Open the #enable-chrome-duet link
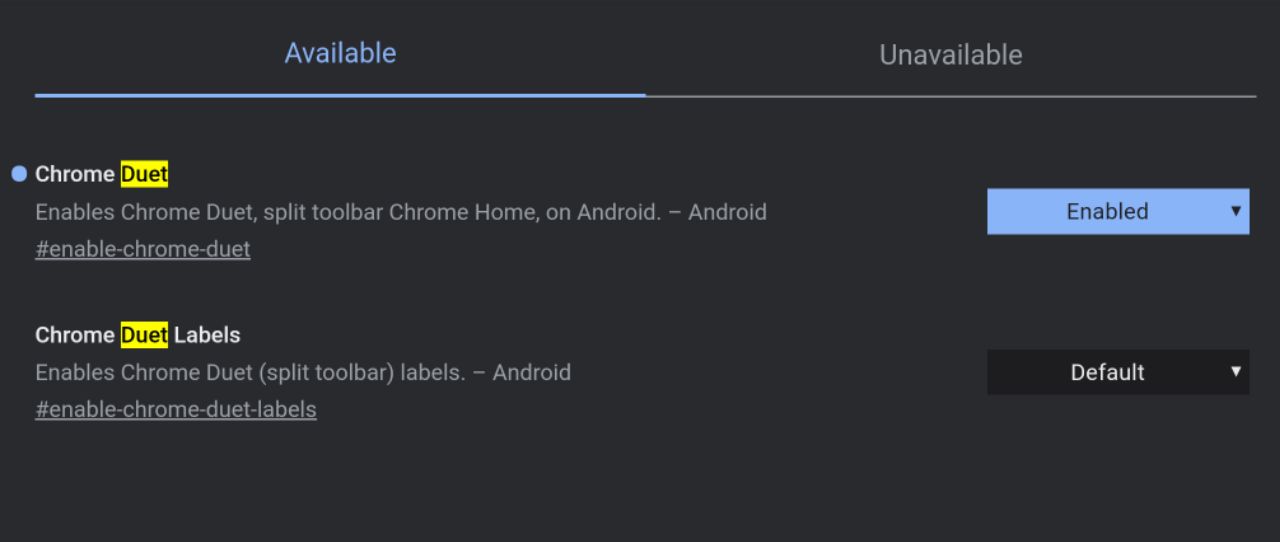Screen dimensions: 1280x542 point(143,249)
